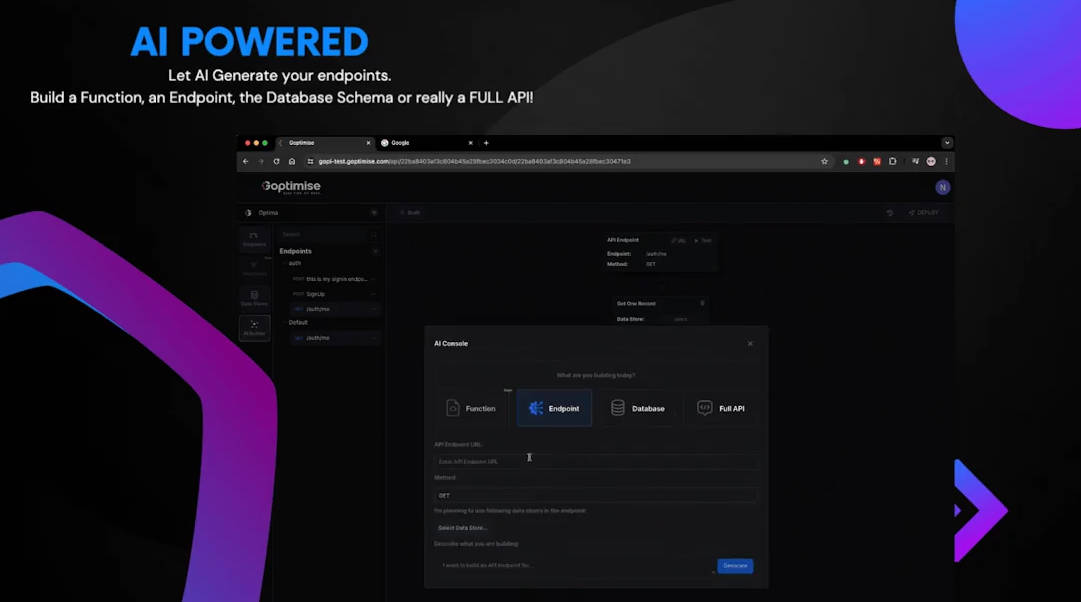The image size is (1081, 602).
Task: Open the Method GET dropdown
Action: (595, 495)
